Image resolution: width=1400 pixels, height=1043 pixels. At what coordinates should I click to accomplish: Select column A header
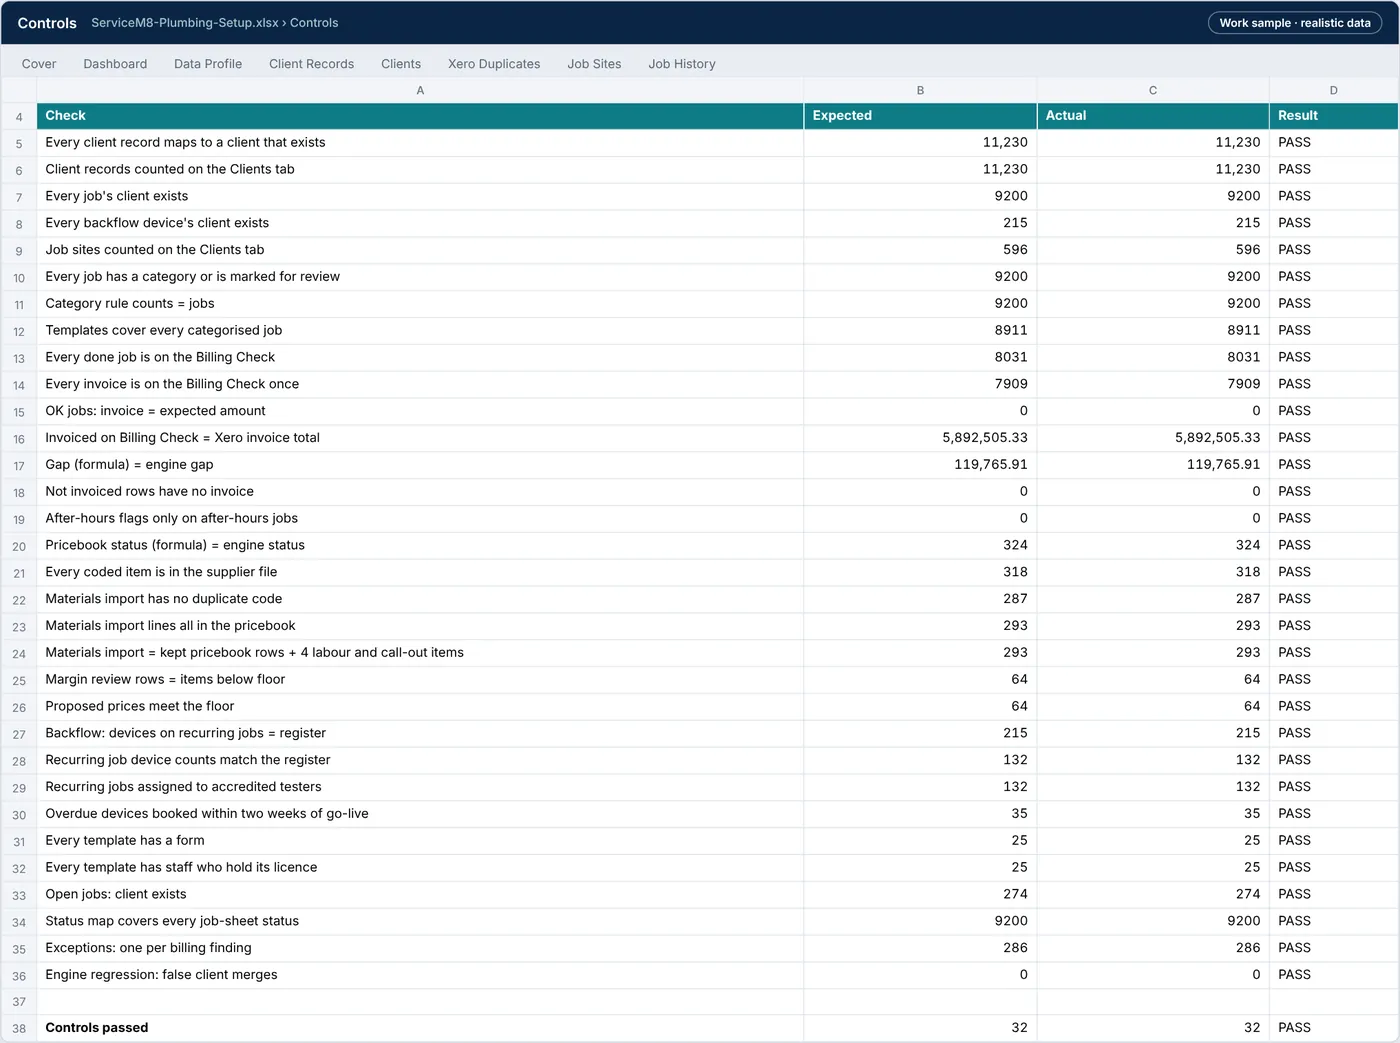(x=420, y=90)
